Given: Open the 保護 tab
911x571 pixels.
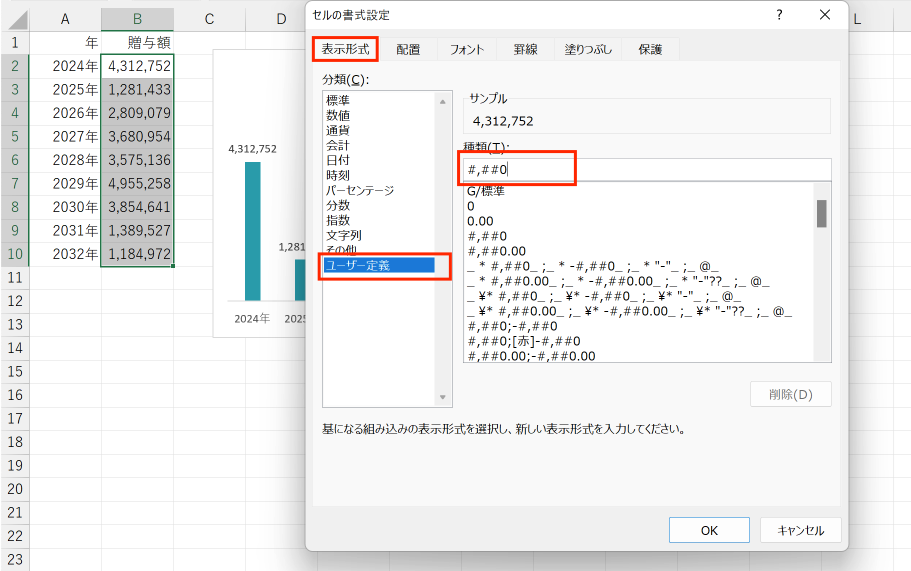Looking at the screenshot, I should point(650,50).
